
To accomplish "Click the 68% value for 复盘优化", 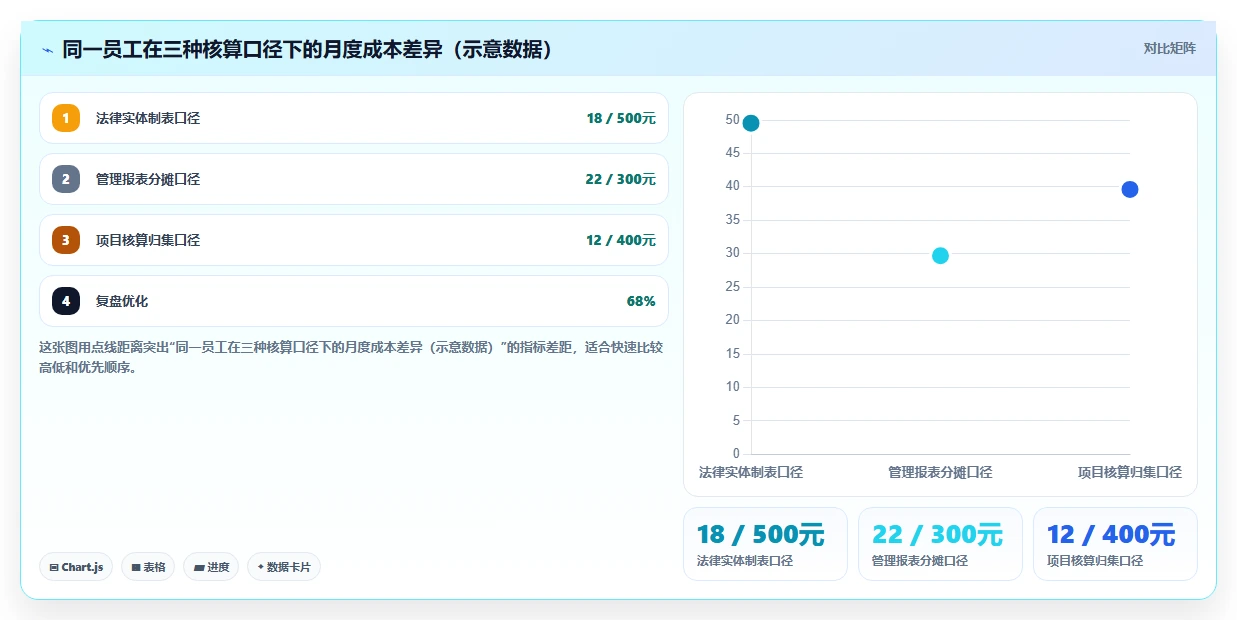I will [x=641, y=301].
